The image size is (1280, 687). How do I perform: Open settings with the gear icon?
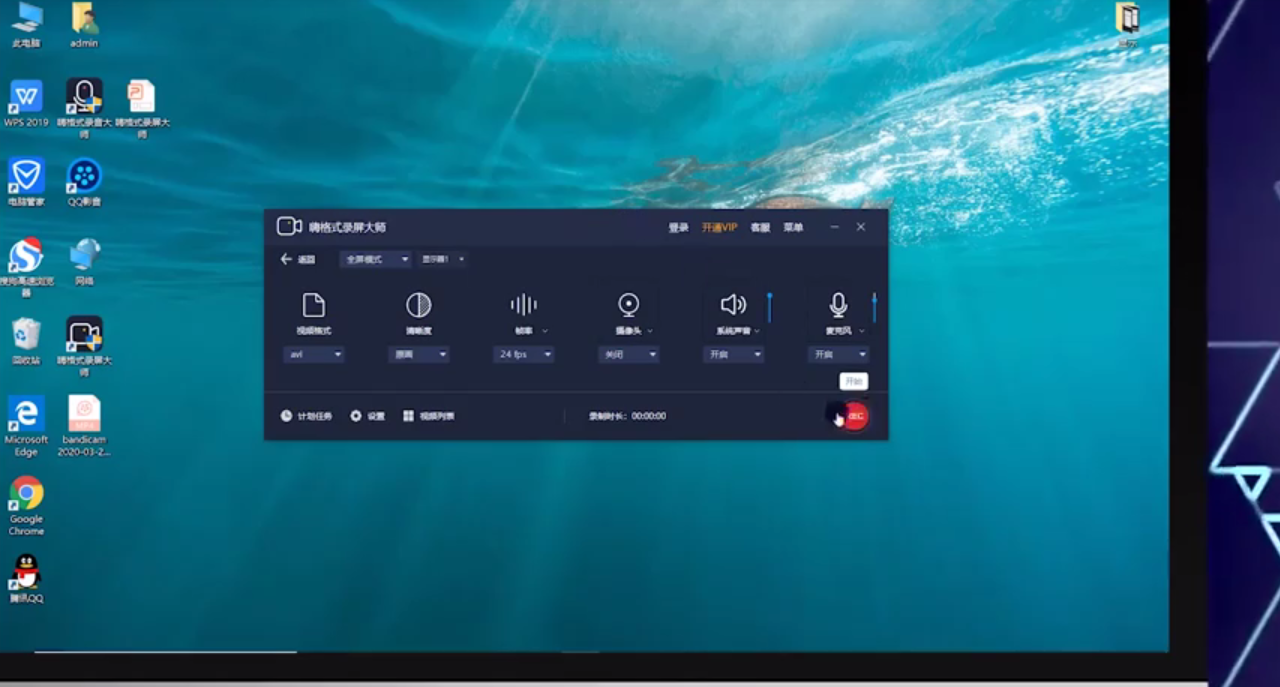pos(367,416)
